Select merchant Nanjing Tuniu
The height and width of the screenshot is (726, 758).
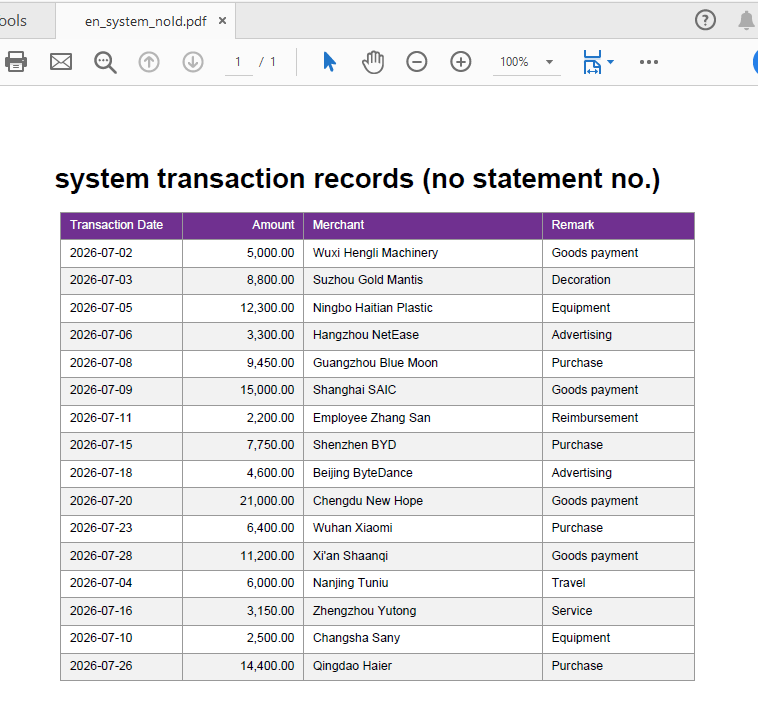click(350, 583)
